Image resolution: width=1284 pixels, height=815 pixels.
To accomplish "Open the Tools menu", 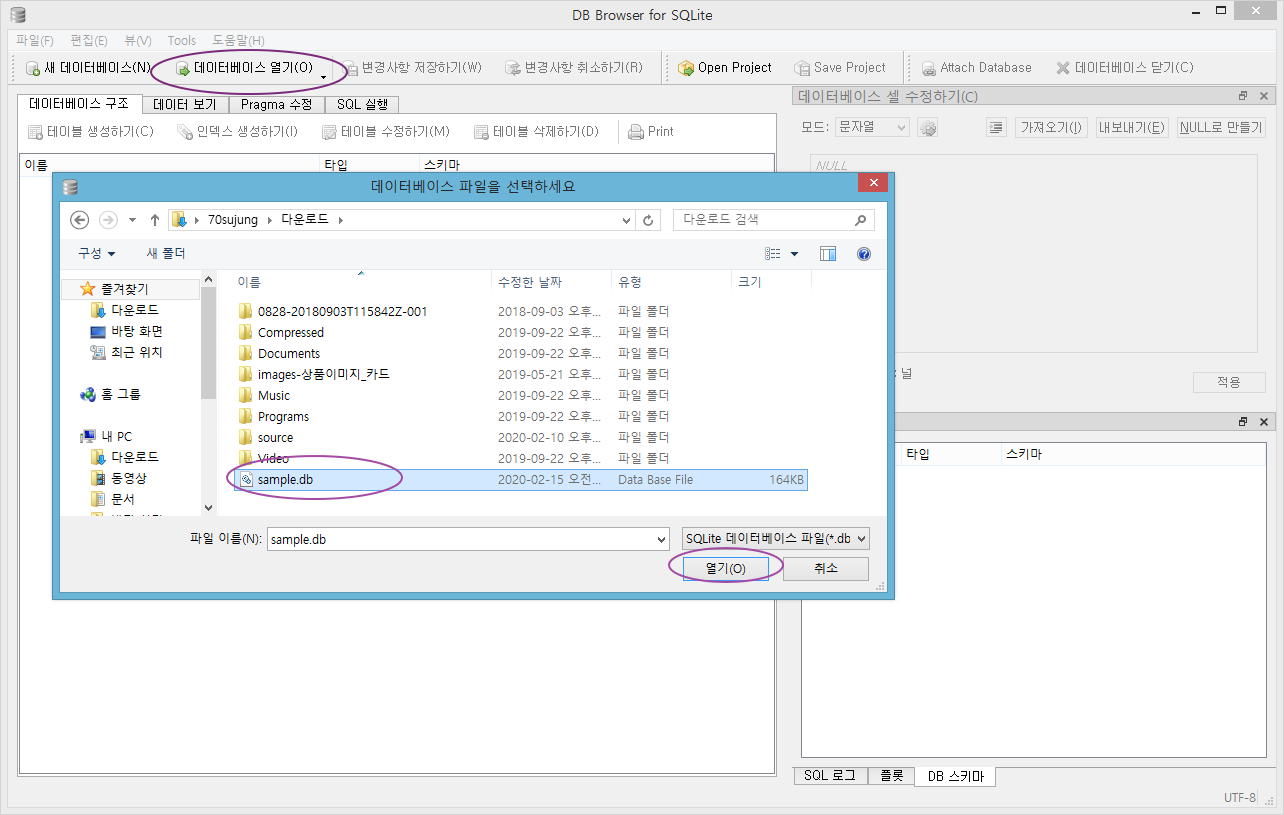I will point(182,40).
